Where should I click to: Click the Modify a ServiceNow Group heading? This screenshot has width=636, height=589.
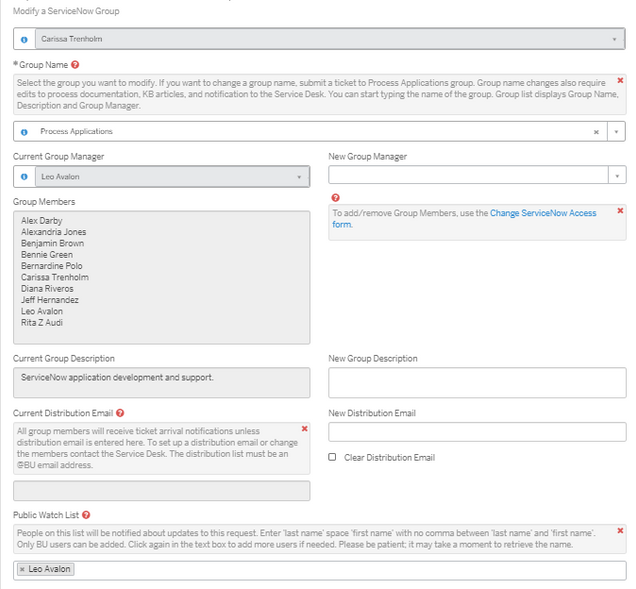click(66, 11)
